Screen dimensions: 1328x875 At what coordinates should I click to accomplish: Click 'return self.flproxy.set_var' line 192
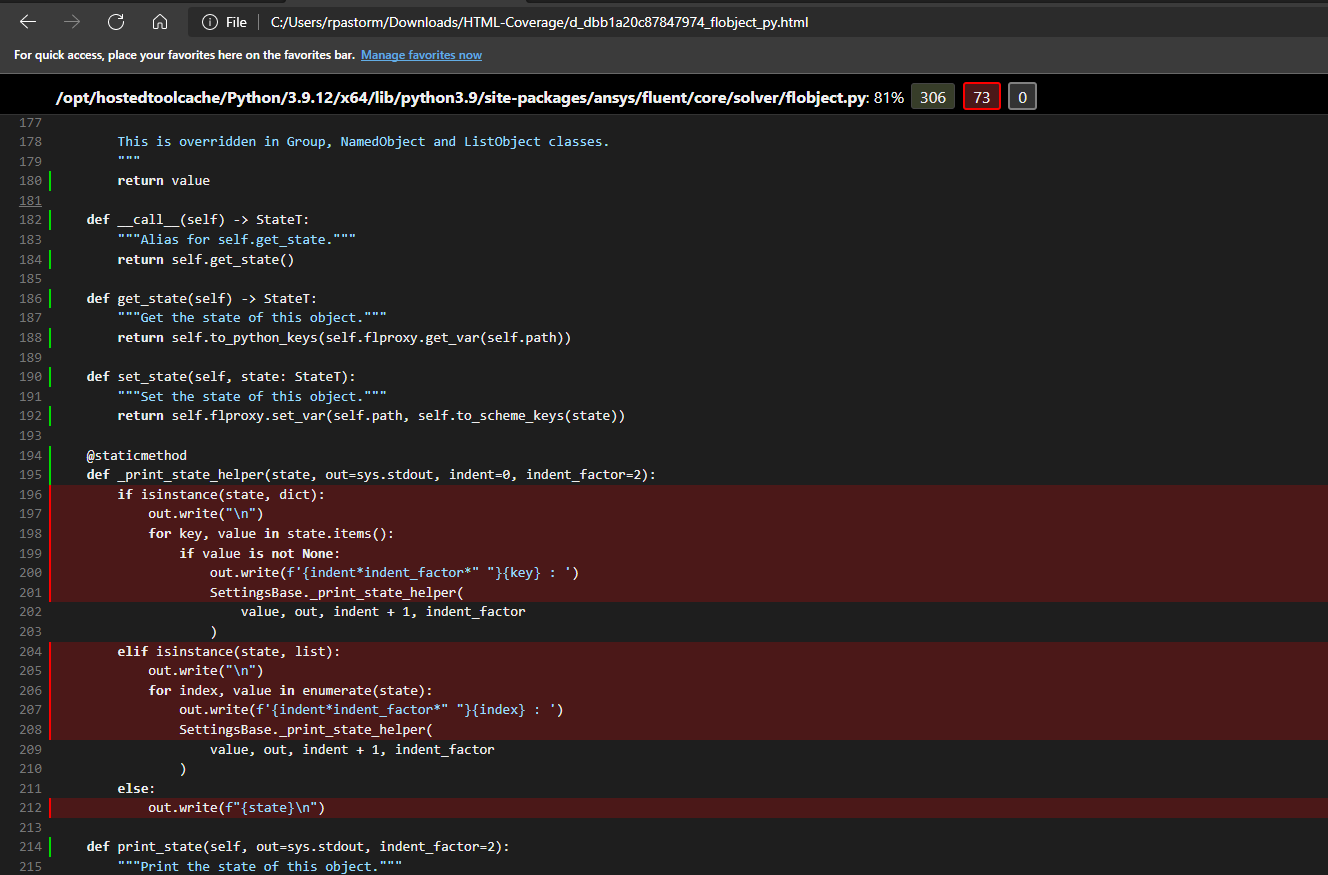coord(371,416)
